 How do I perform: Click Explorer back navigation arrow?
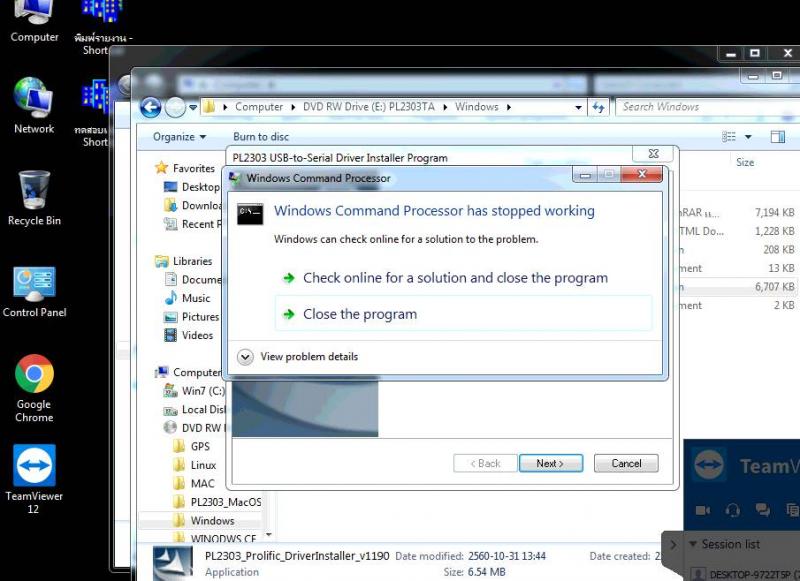click(150, 107)
